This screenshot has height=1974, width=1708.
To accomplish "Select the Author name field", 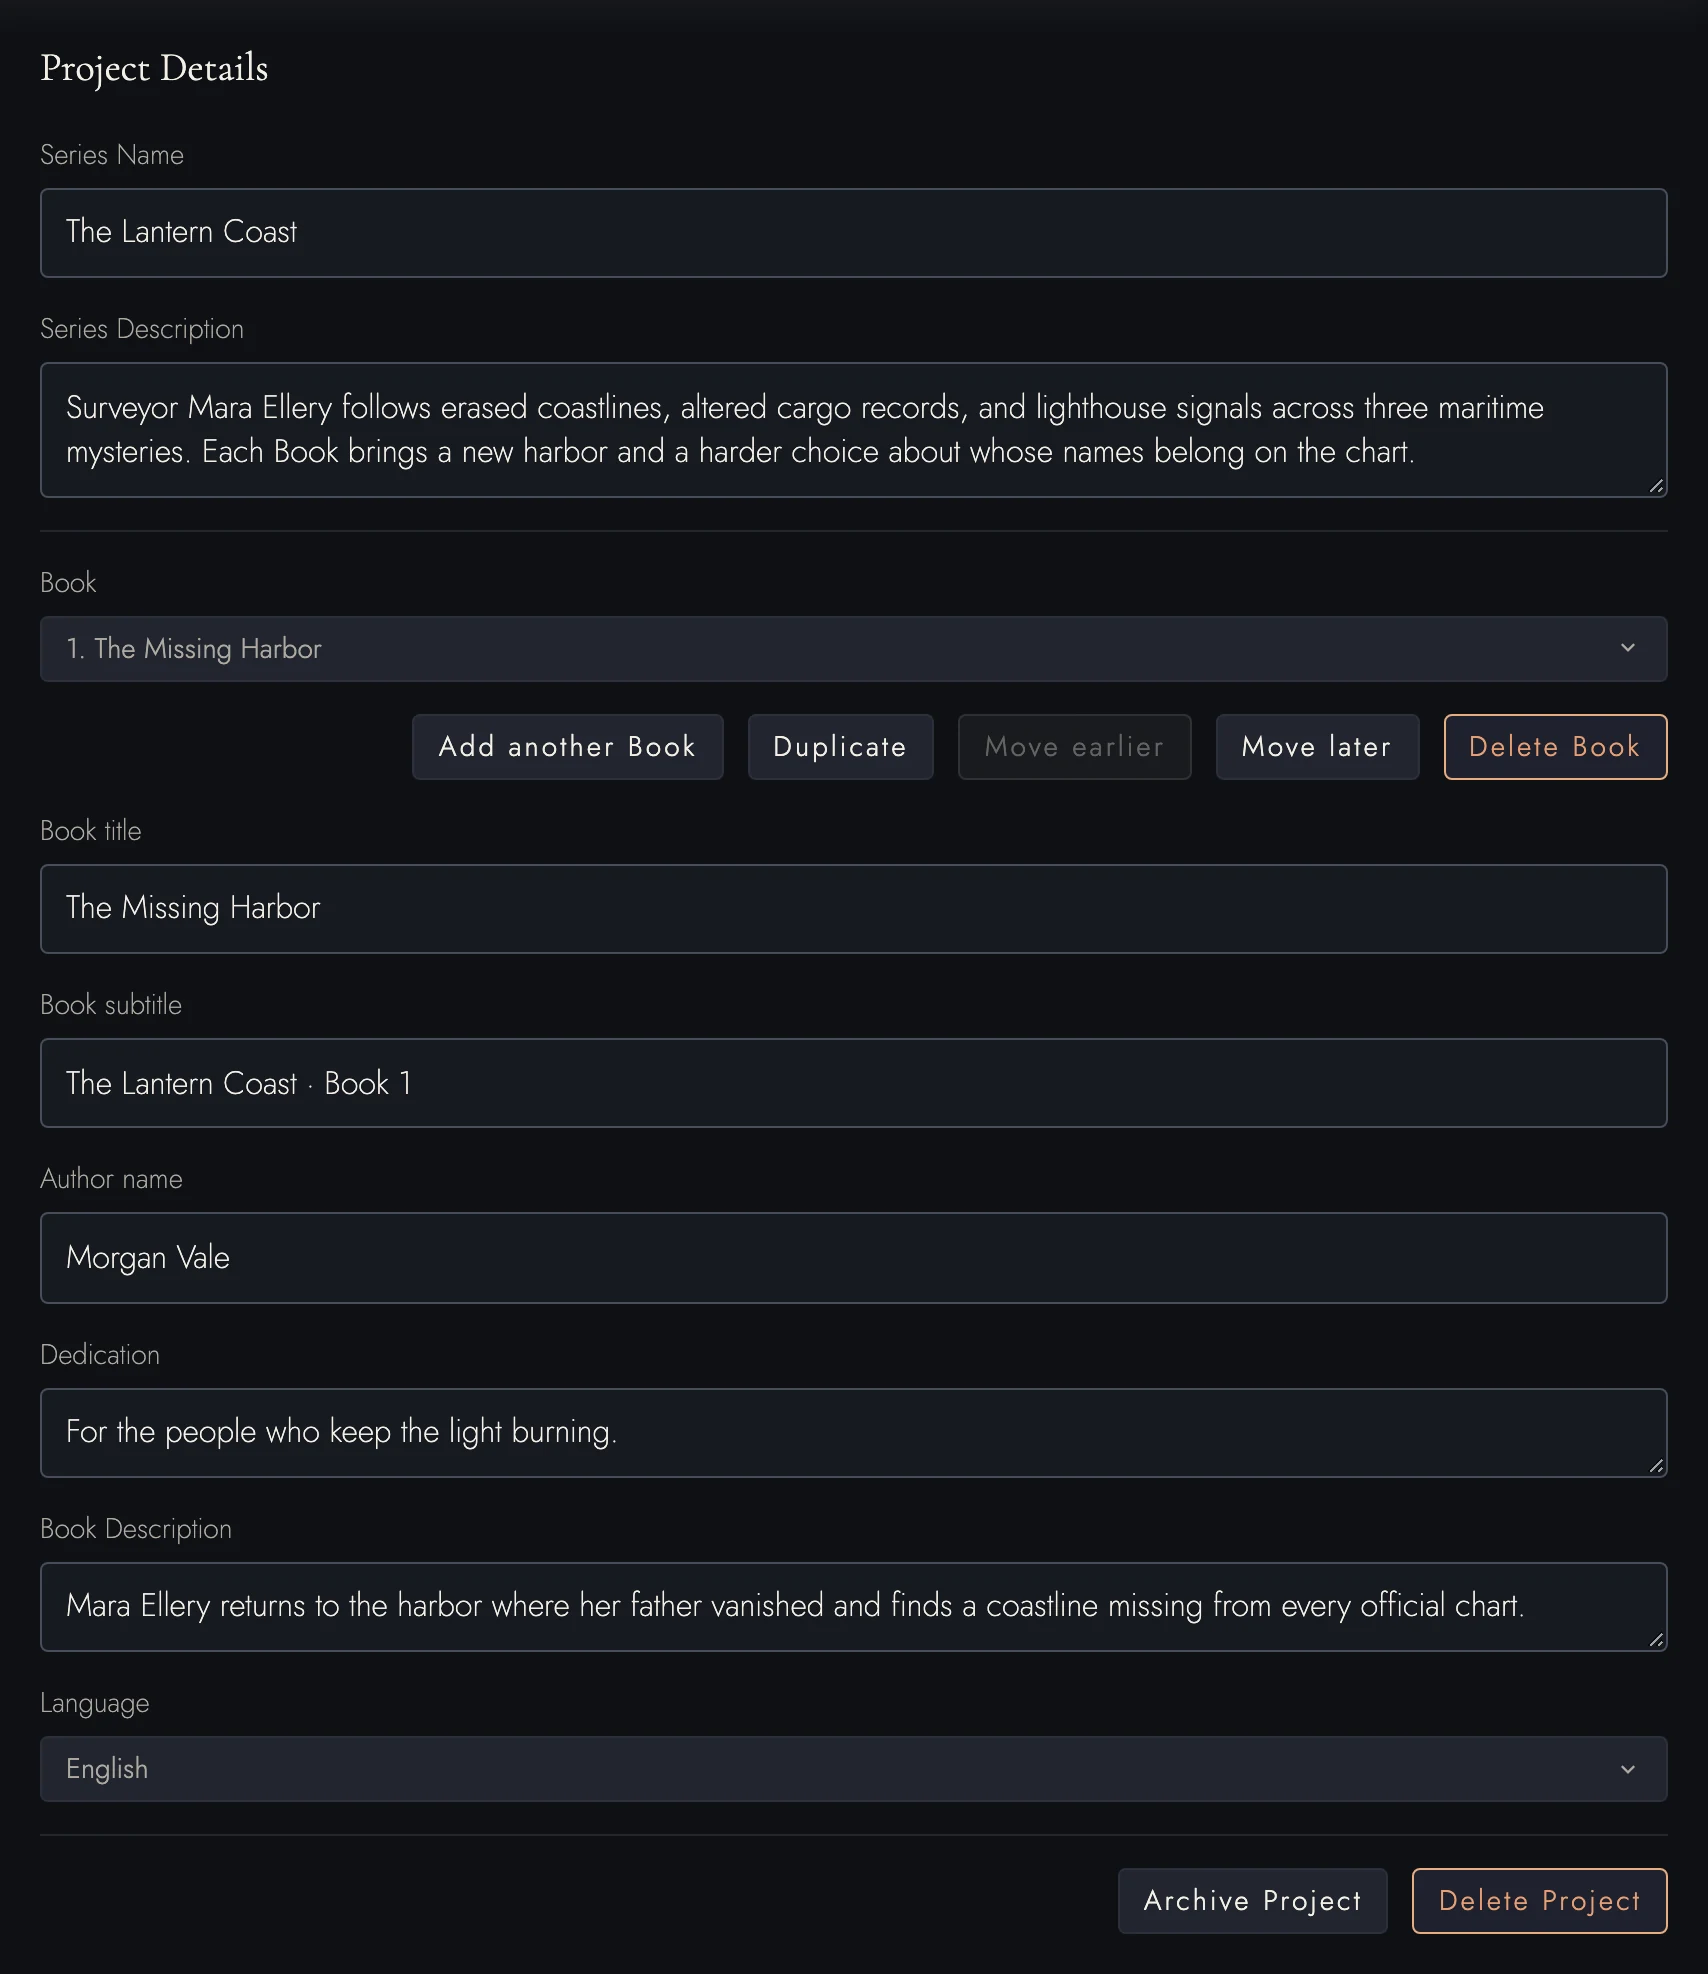I will click(x=853, y=1258).
